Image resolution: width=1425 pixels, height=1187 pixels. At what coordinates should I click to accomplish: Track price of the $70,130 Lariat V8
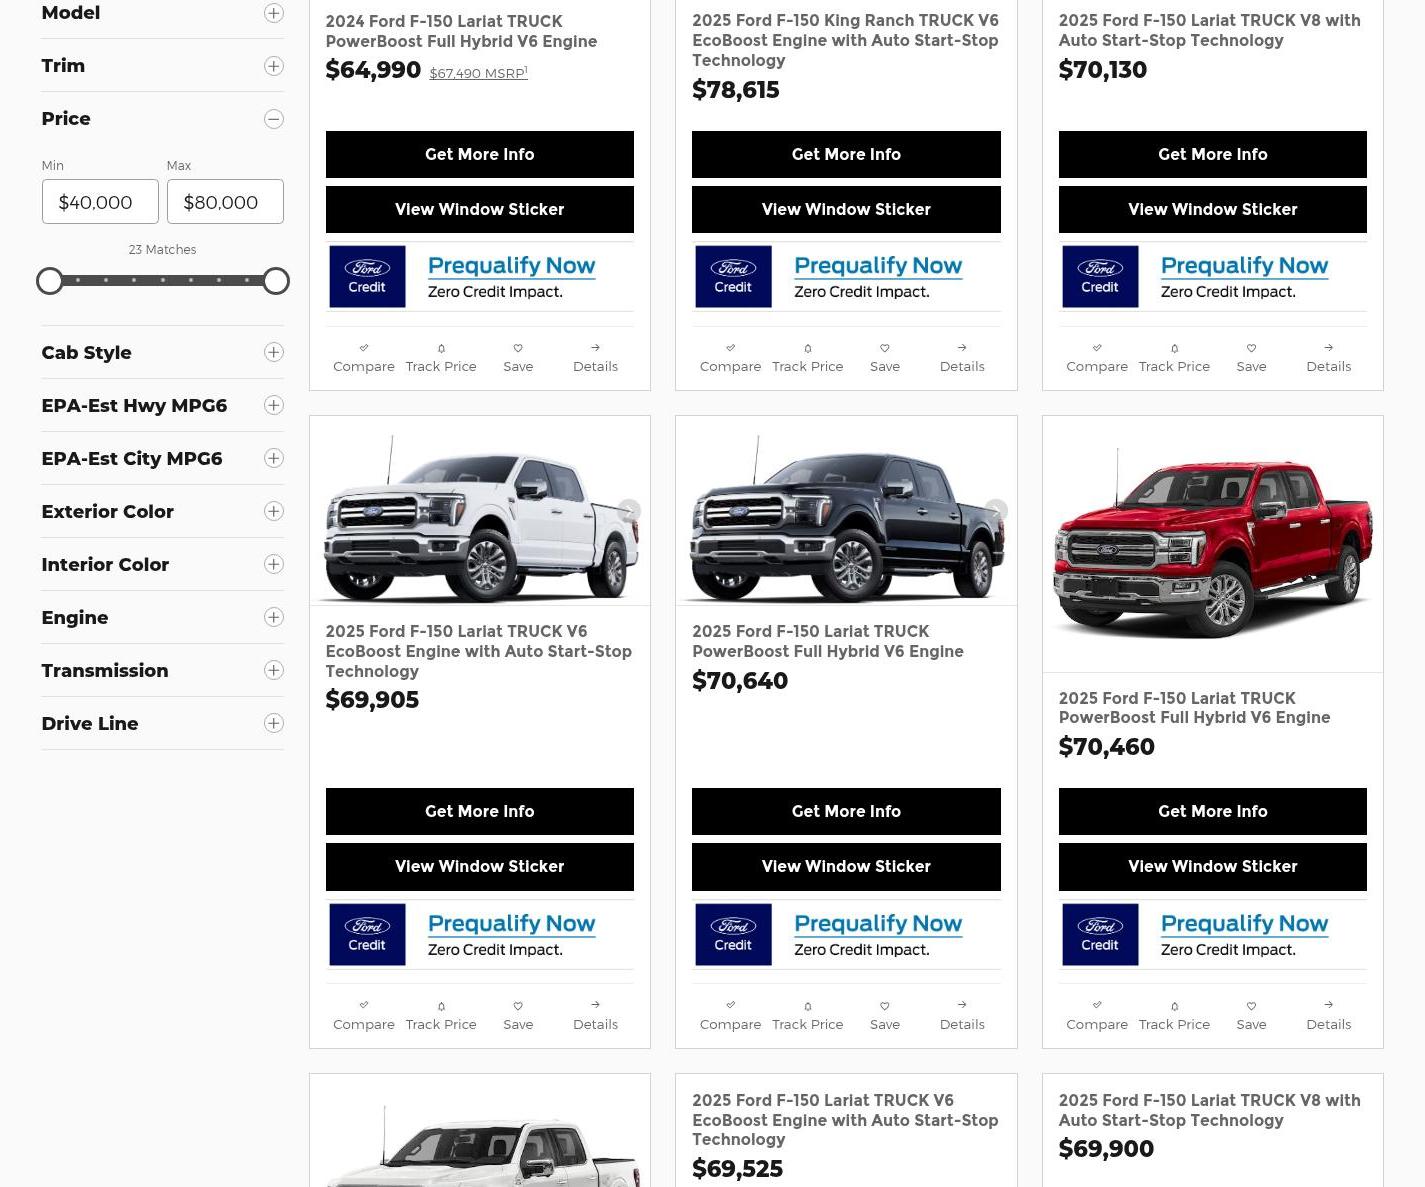click(x=1174, y=358)
